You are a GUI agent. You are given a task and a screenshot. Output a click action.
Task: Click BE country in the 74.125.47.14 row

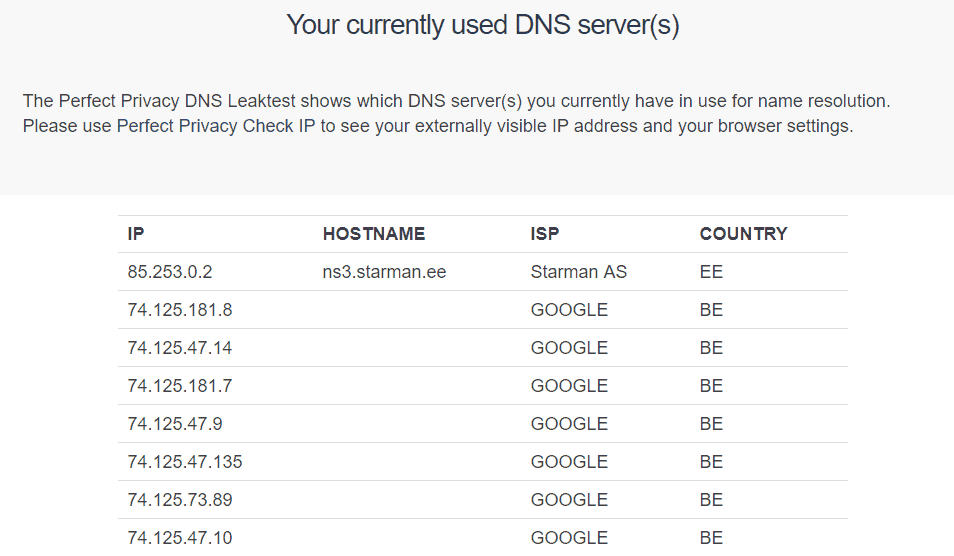coord(711,347)
